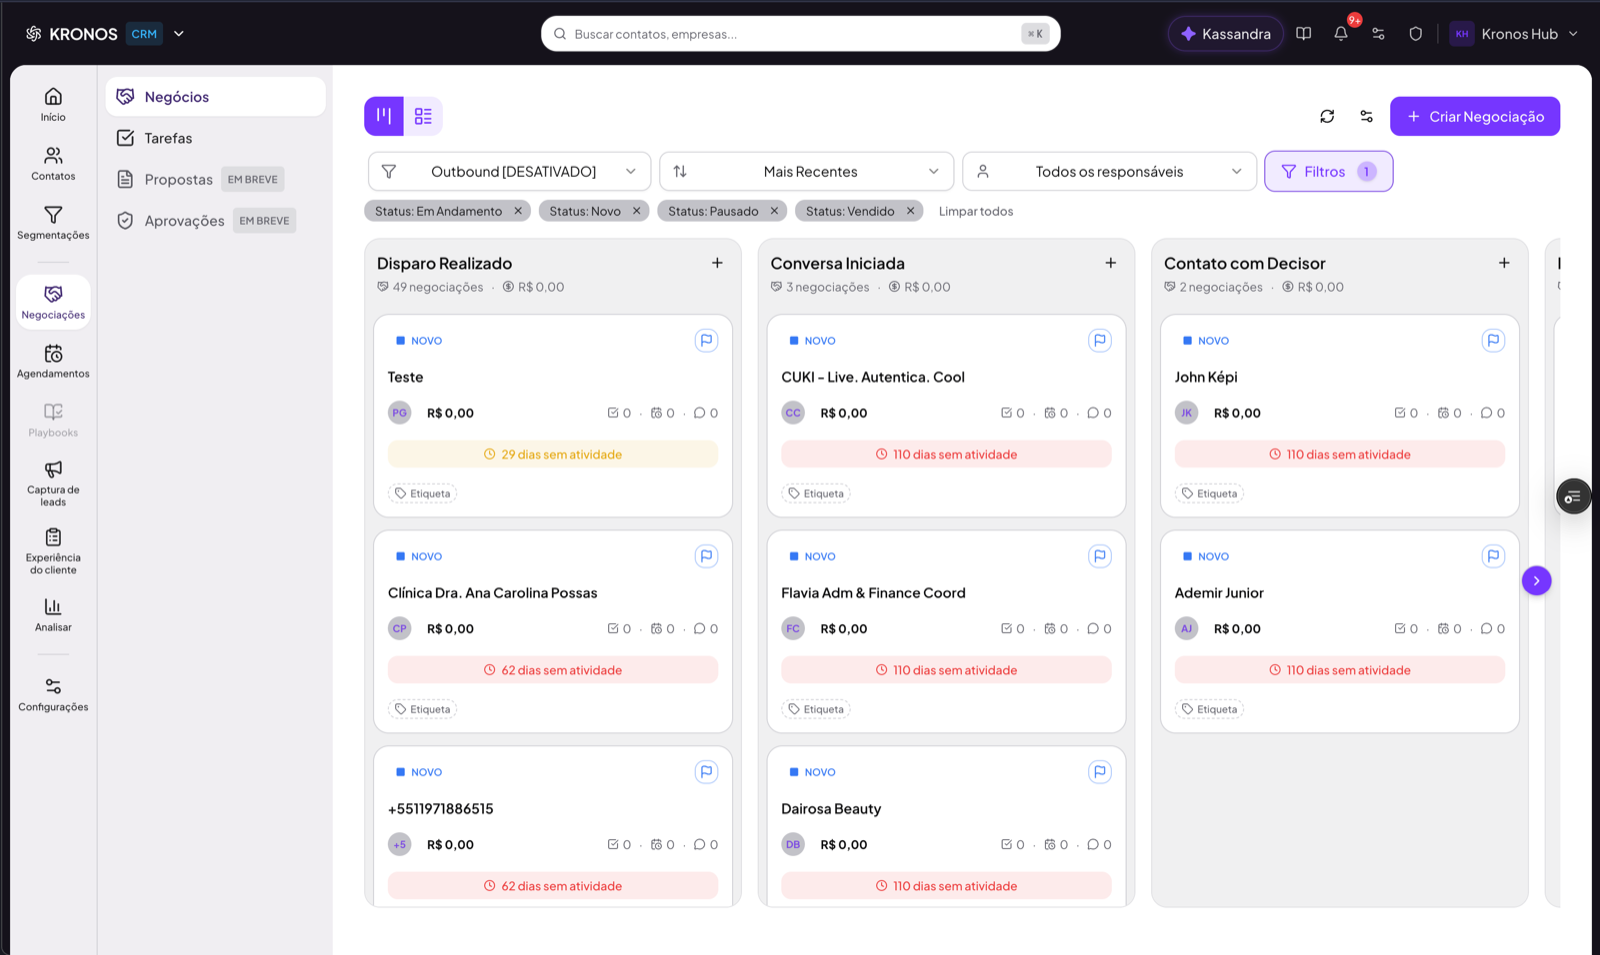
Task: Click the floating dark panel toggle on right edge
Action: point(1573,496)
